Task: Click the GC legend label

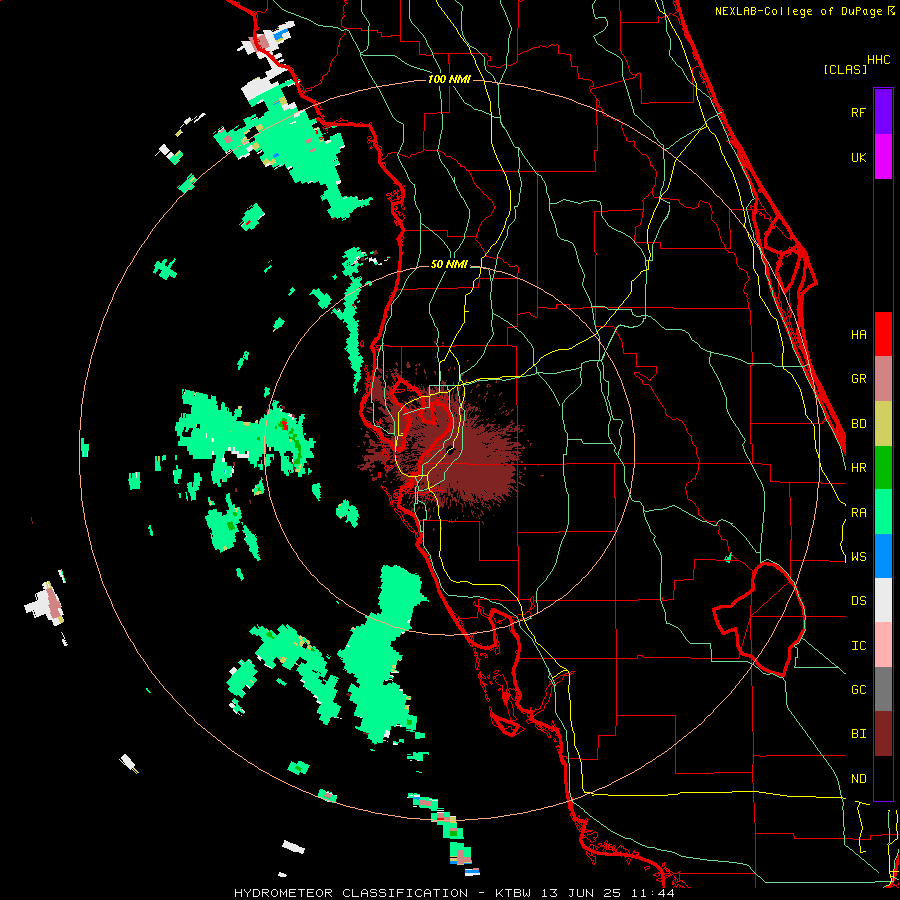Action: (858, 689)
